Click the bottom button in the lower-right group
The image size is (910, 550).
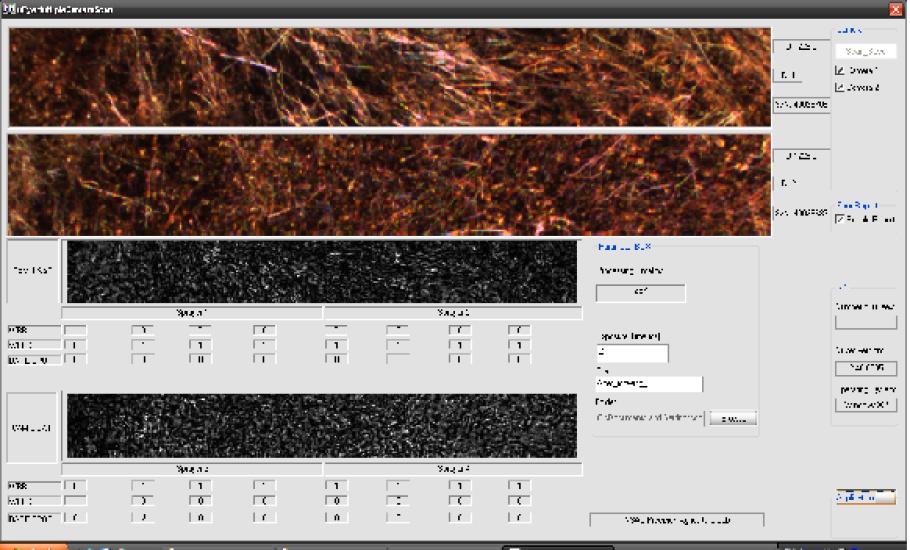[x=865, y=405]
